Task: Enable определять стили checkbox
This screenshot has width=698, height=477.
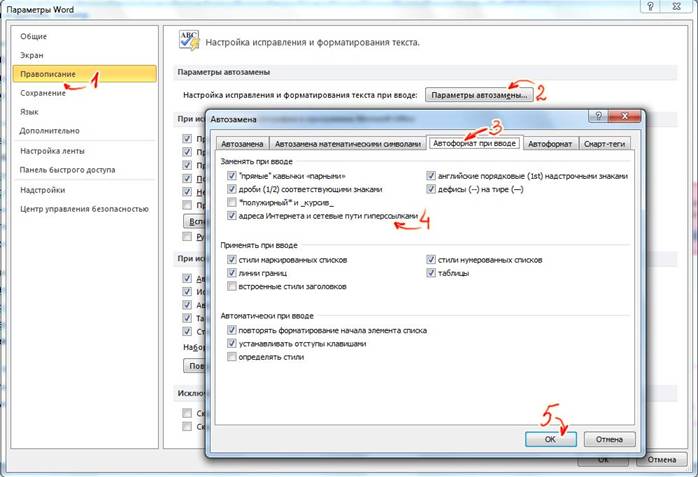Action: (x=231, y=357)
